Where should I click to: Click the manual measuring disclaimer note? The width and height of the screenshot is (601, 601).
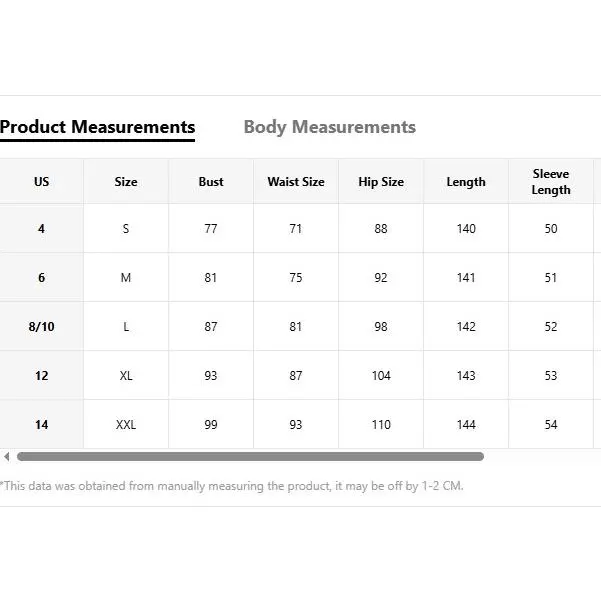coord(232,486)
